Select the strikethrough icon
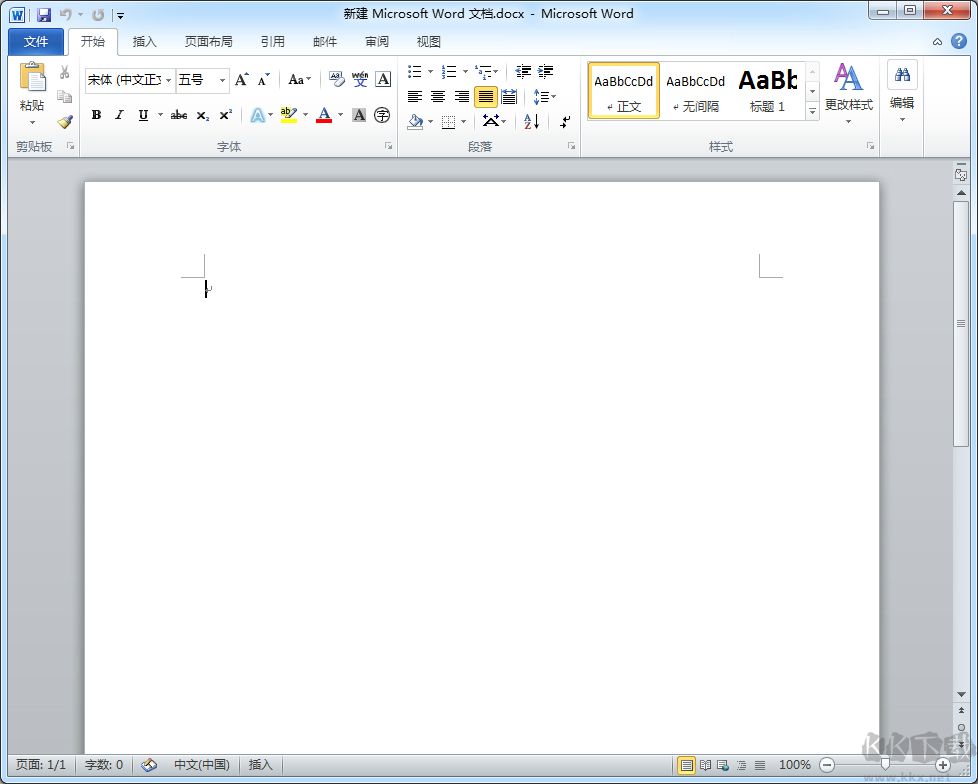 178,114
